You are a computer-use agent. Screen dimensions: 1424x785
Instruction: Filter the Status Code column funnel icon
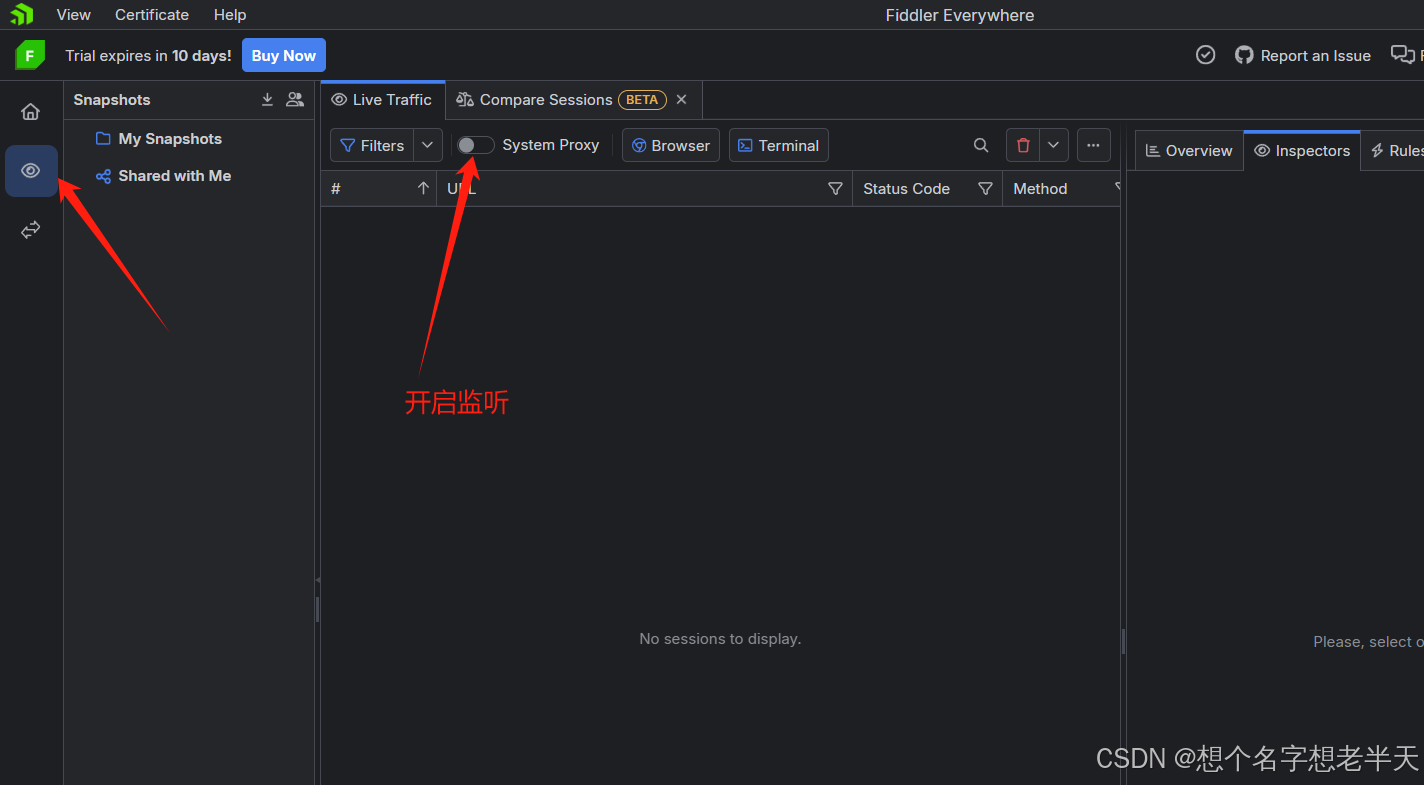click(x=985, y=189)
